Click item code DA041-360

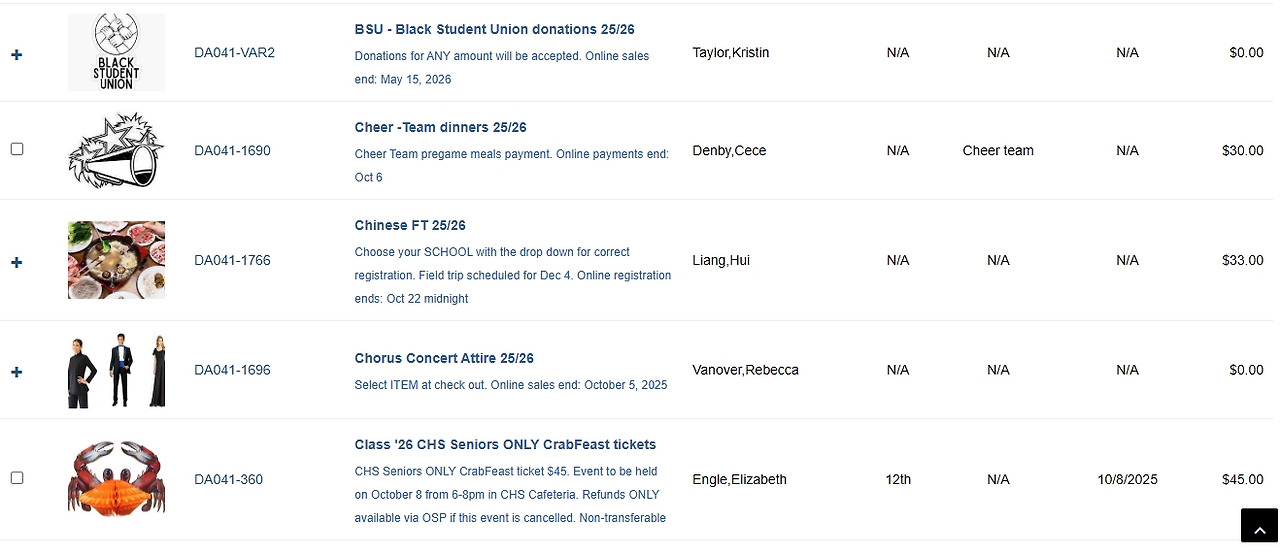228,480
